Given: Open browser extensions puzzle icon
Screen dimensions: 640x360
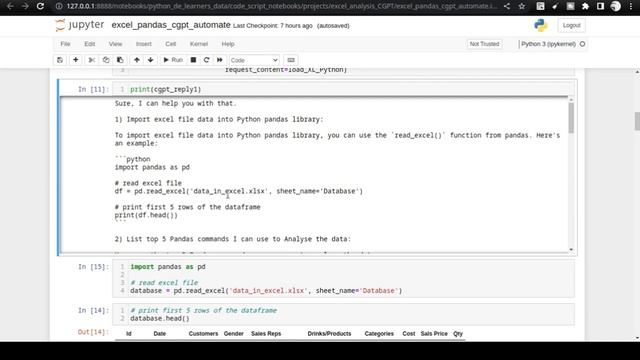Looking at the screenshot, I should [x=585, y=6].
